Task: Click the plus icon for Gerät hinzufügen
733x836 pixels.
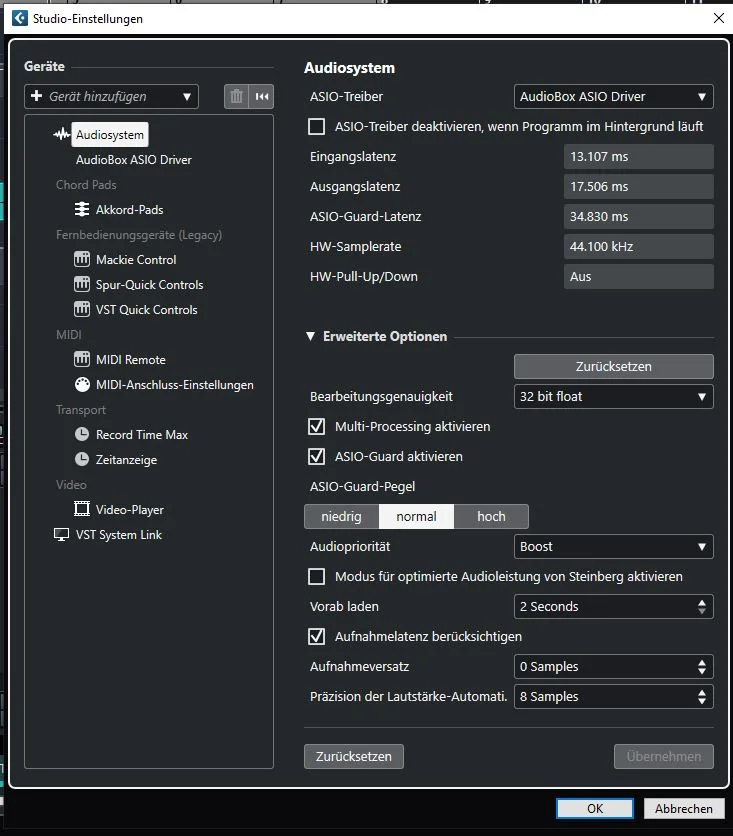Action: (37, 96)
